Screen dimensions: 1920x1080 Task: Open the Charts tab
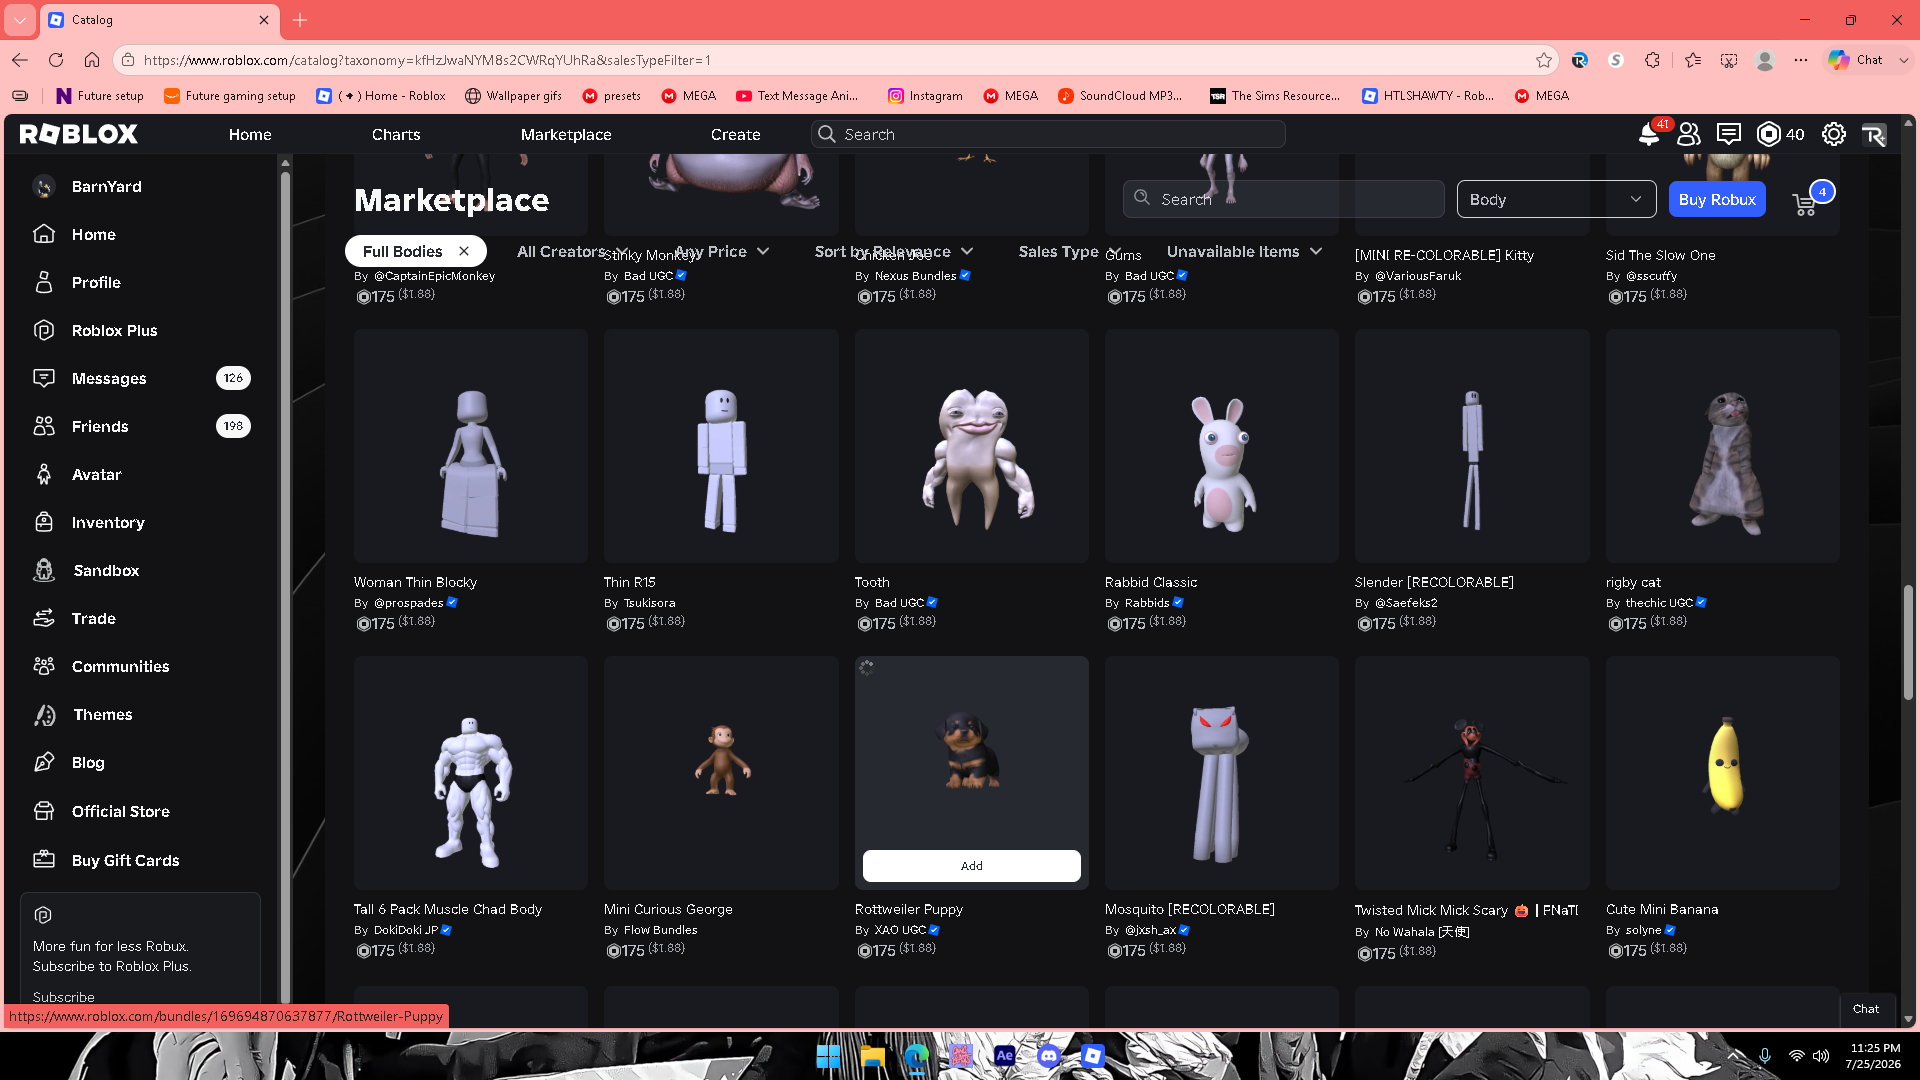396,134
